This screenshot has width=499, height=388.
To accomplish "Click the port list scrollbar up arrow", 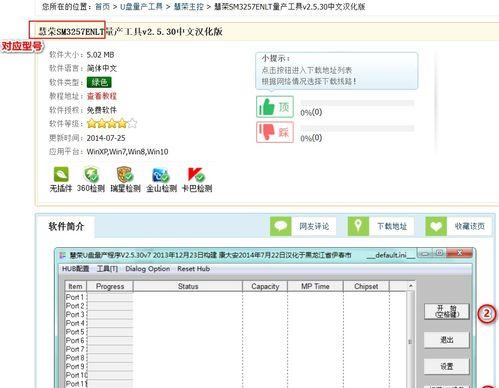I will (411, 286).
